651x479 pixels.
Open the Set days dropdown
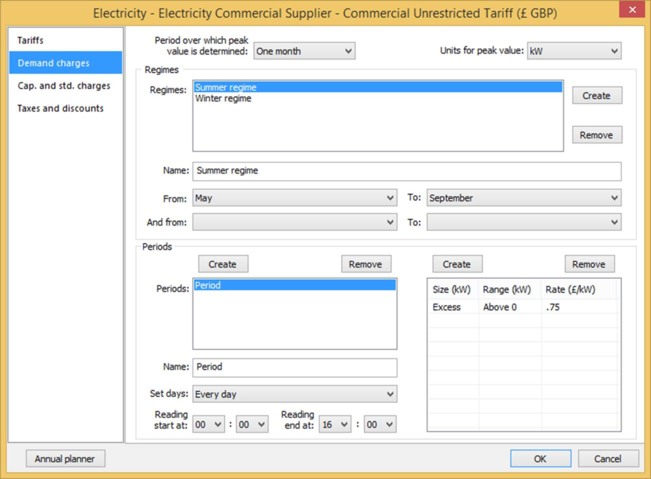tap(294, 394)
